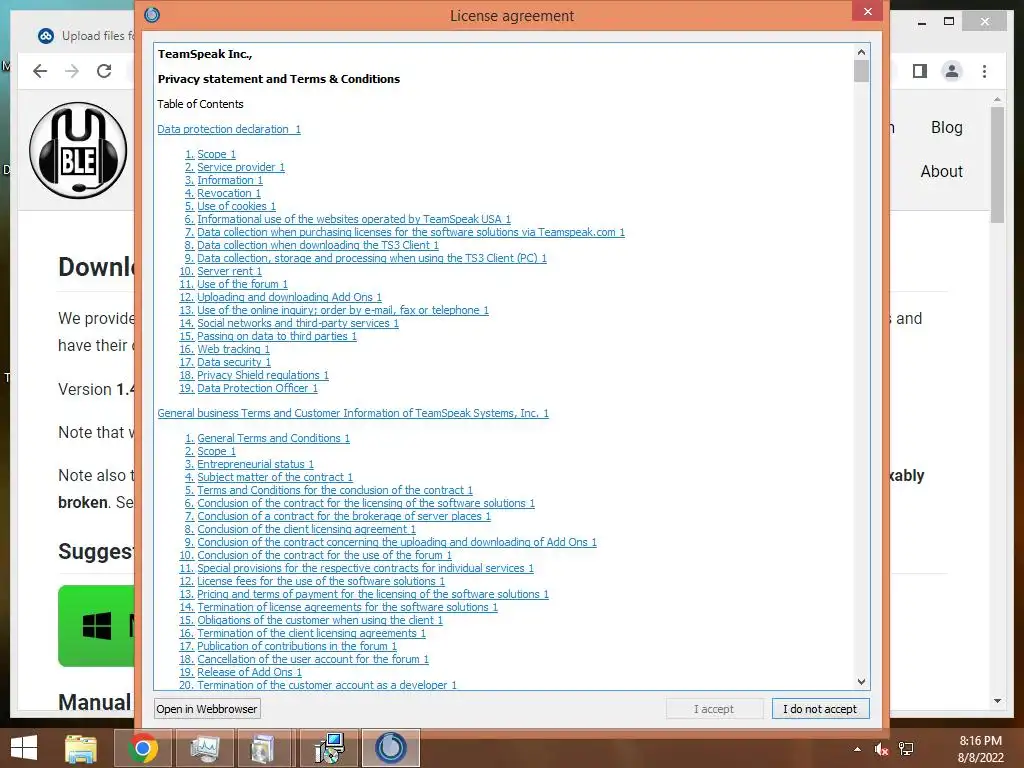Open taskbar clock showing 8:16 PM
The image size is (1024, 768).
tap(980, 749)
